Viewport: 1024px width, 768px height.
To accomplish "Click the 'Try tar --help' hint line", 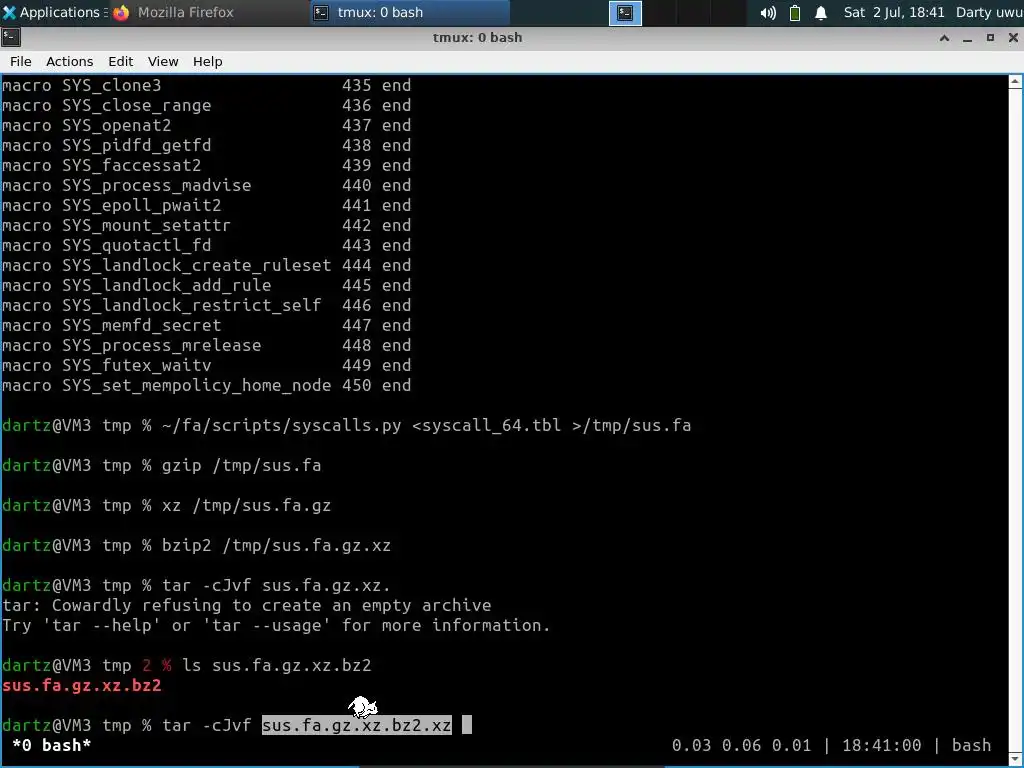I will 276,626.
